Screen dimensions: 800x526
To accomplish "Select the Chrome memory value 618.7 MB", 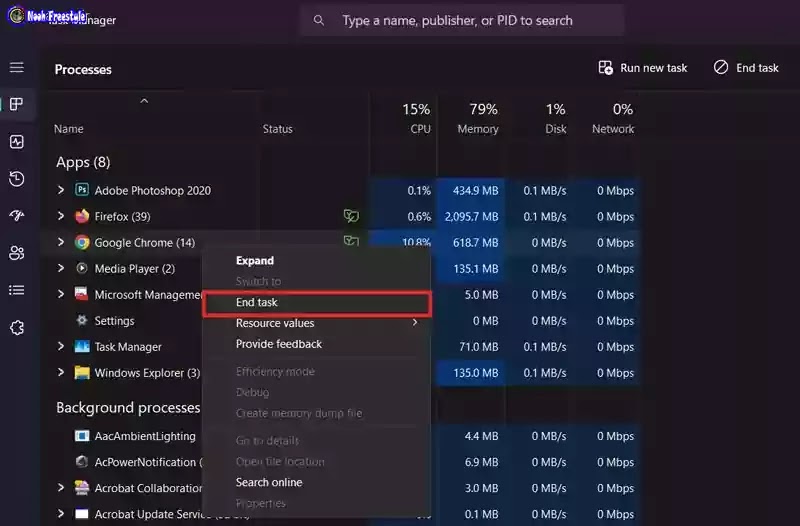I will pos(476,243).
